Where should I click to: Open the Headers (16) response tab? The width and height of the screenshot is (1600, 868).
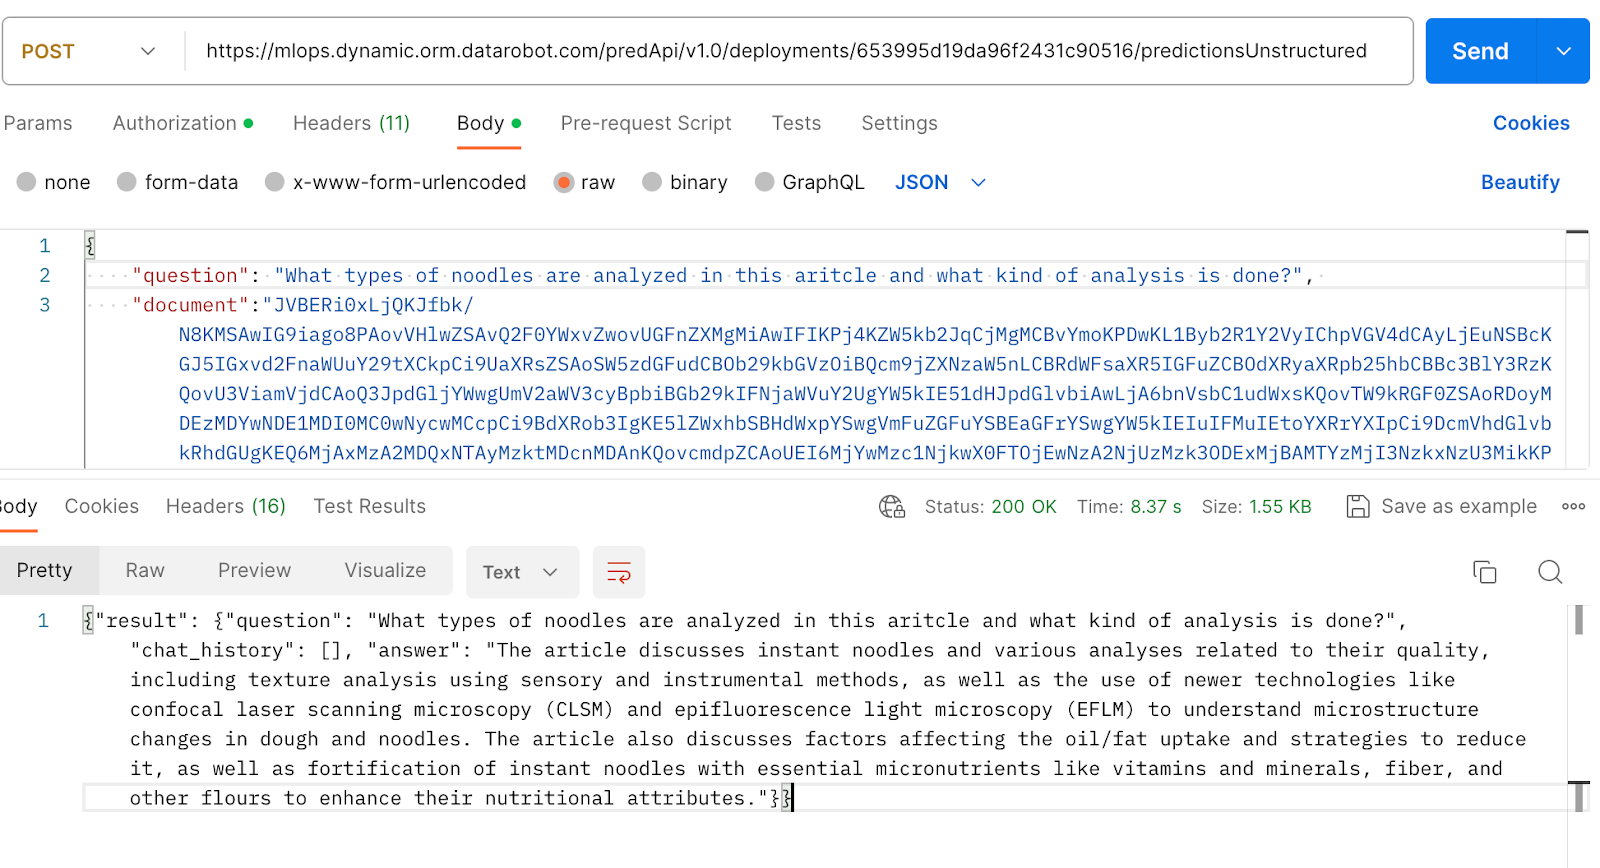coord(225,506)
